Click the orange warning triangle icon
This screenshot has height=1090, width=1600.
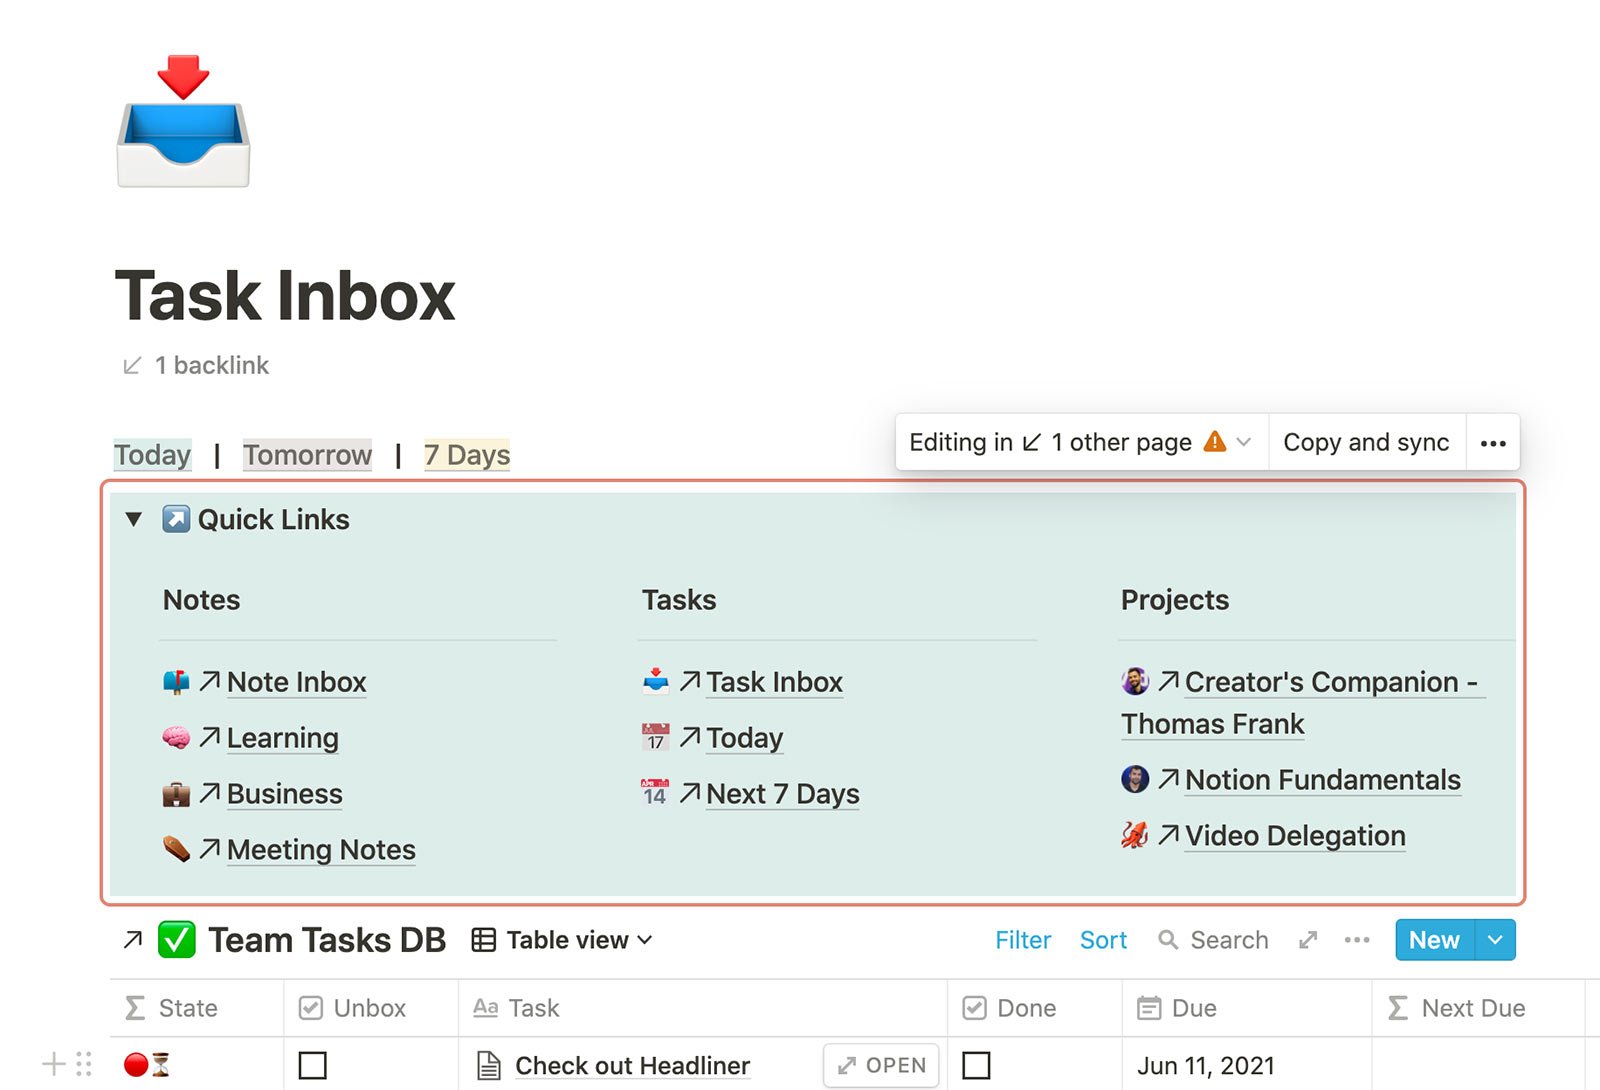[x=1215, y=441]
